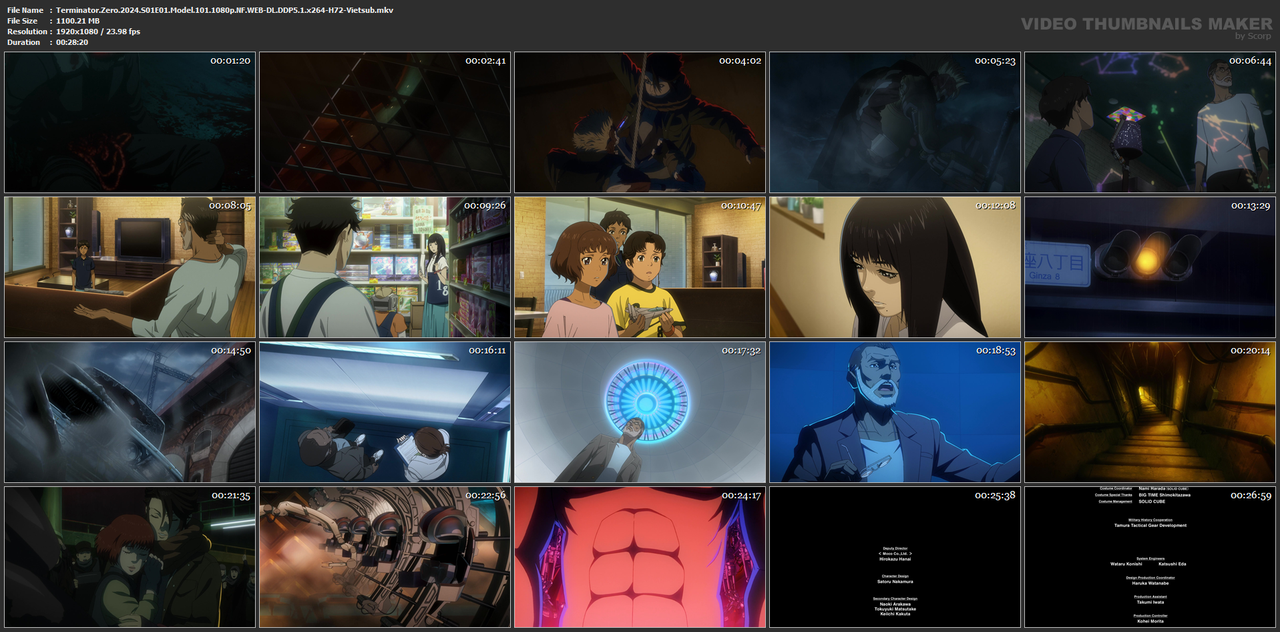
Task: Open the thumbnail stamped 00:02:41
Action: pyautogui.click(x=385, y=122)
